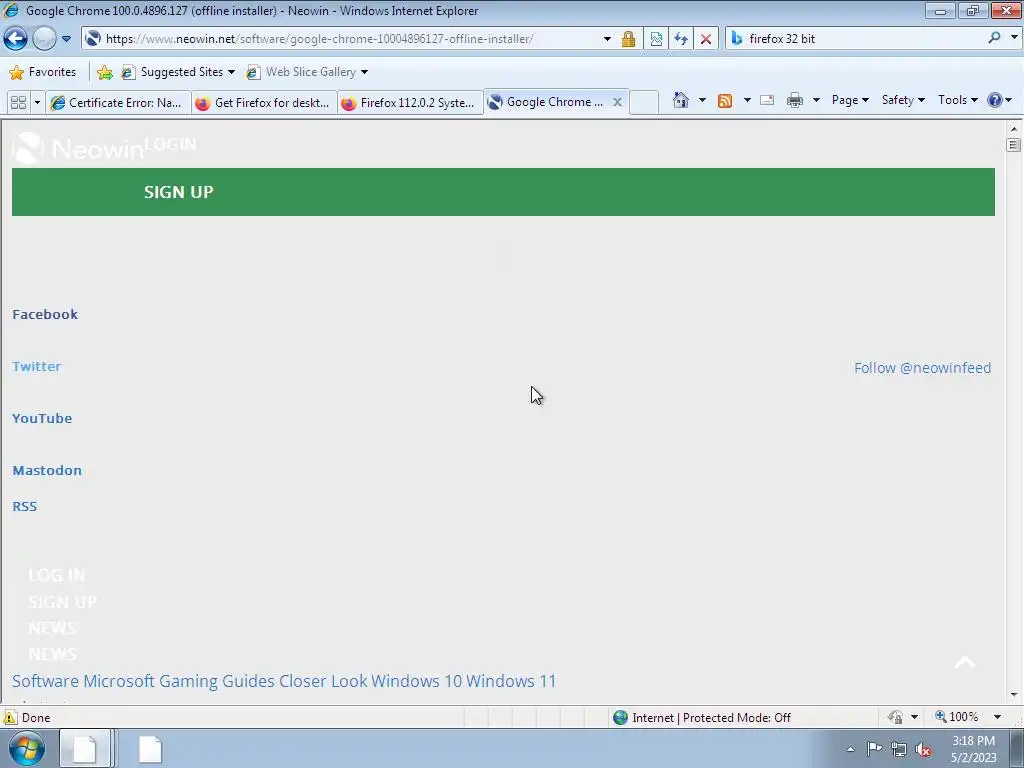Open the YouTube link
Viewport: 1024px width, 768px height.
pos(42,418)
